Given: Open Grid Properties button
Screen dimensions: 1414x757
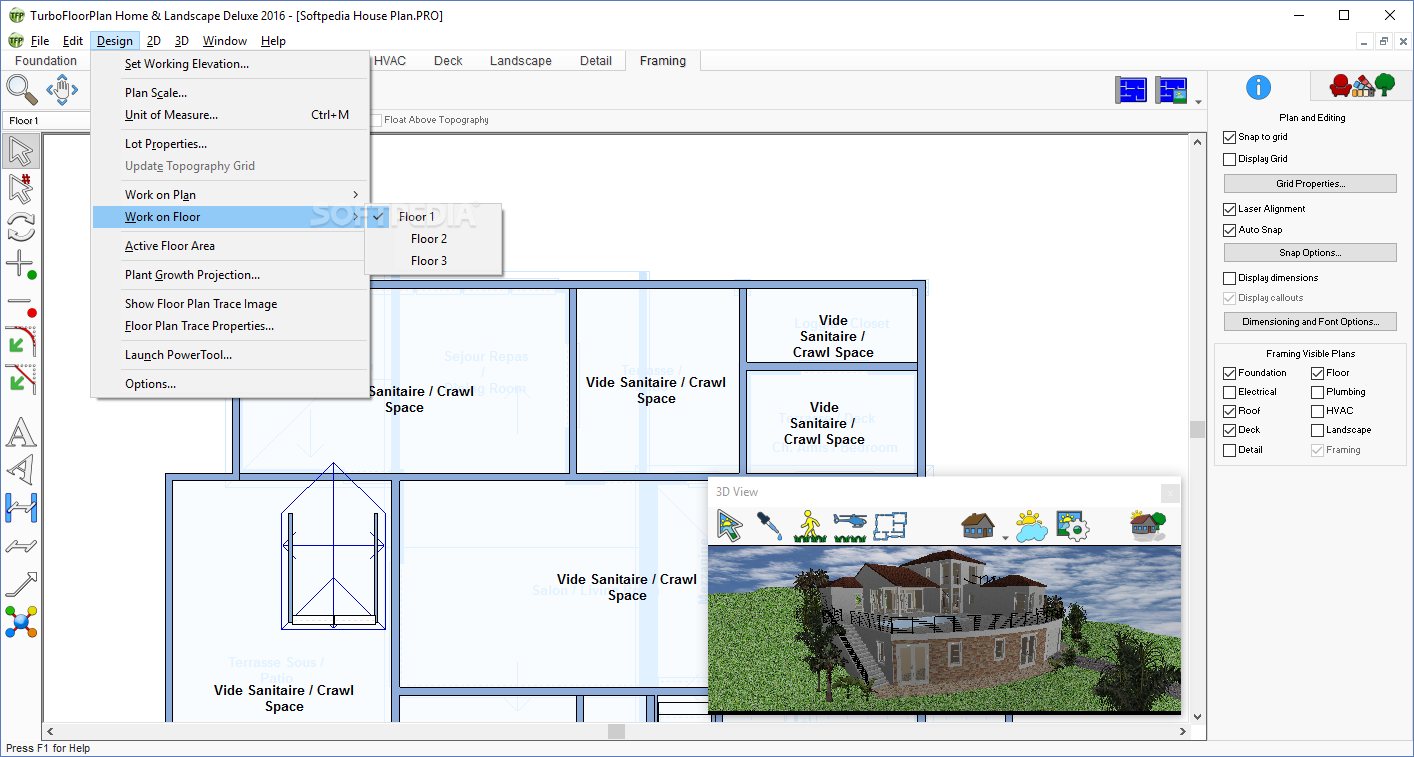Looking at the screenshot, I should tap(1310, 184).
